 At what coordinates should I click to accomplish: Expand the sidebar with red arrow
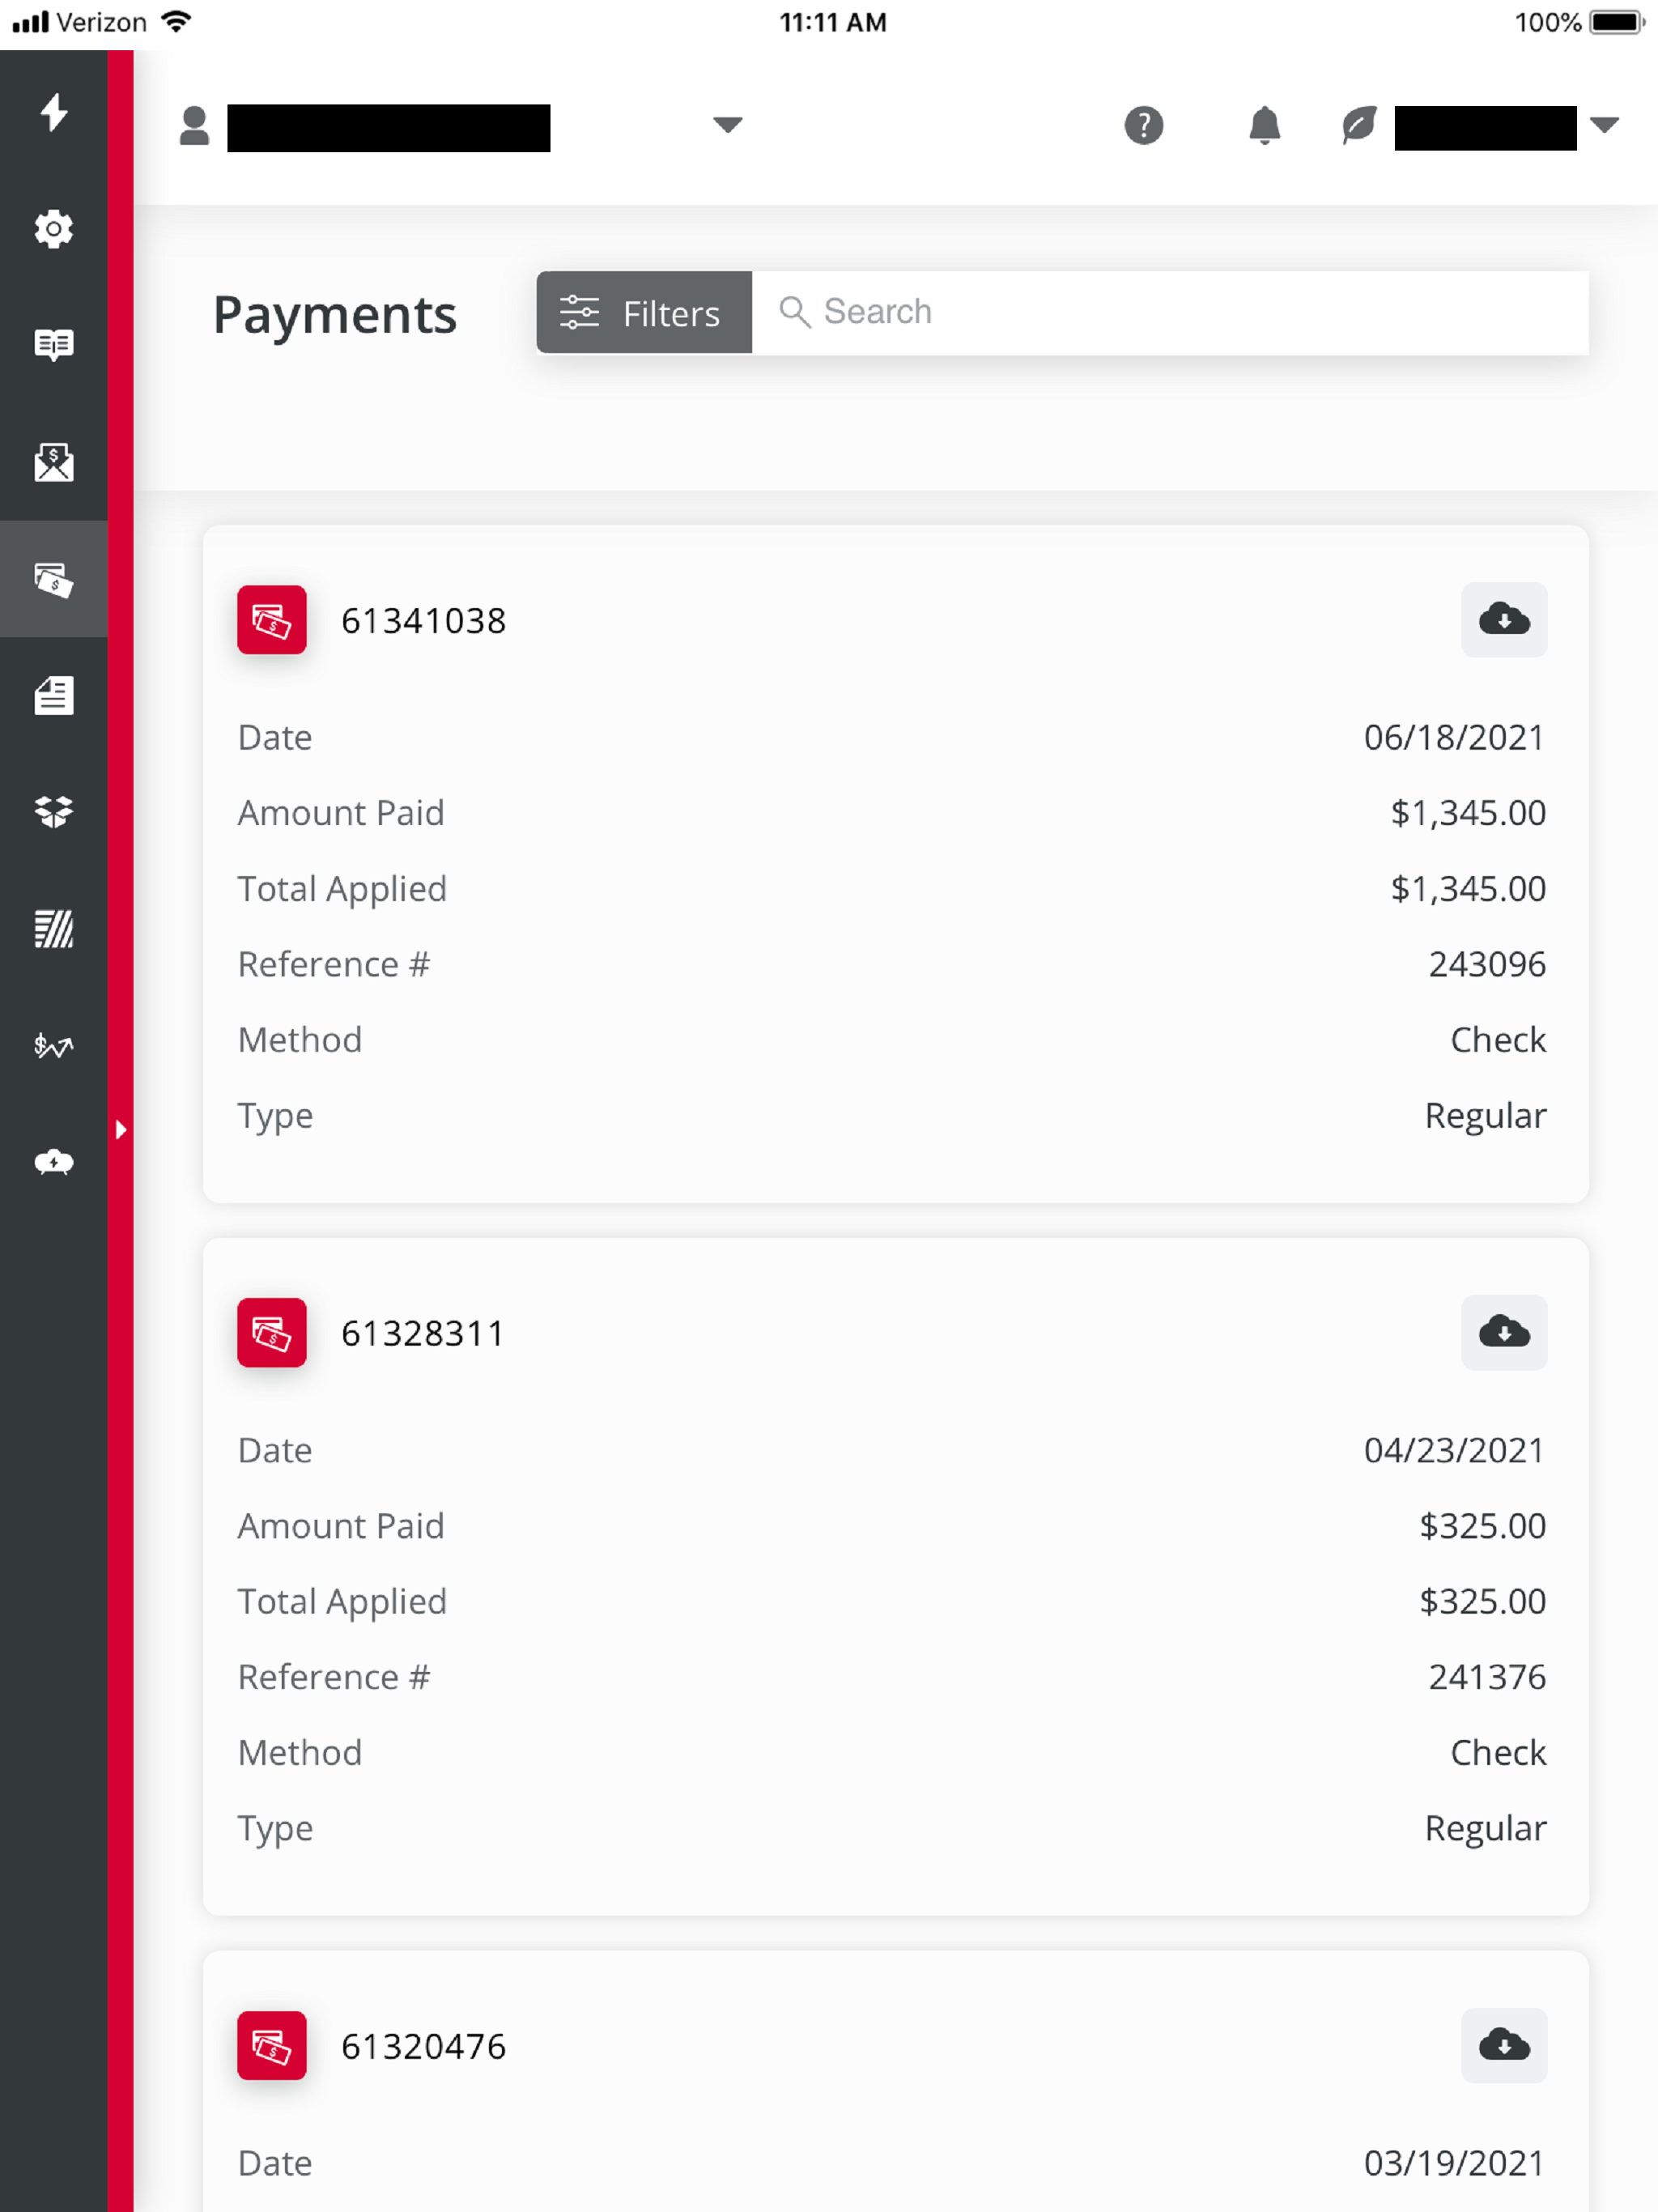coord(121,1130)
